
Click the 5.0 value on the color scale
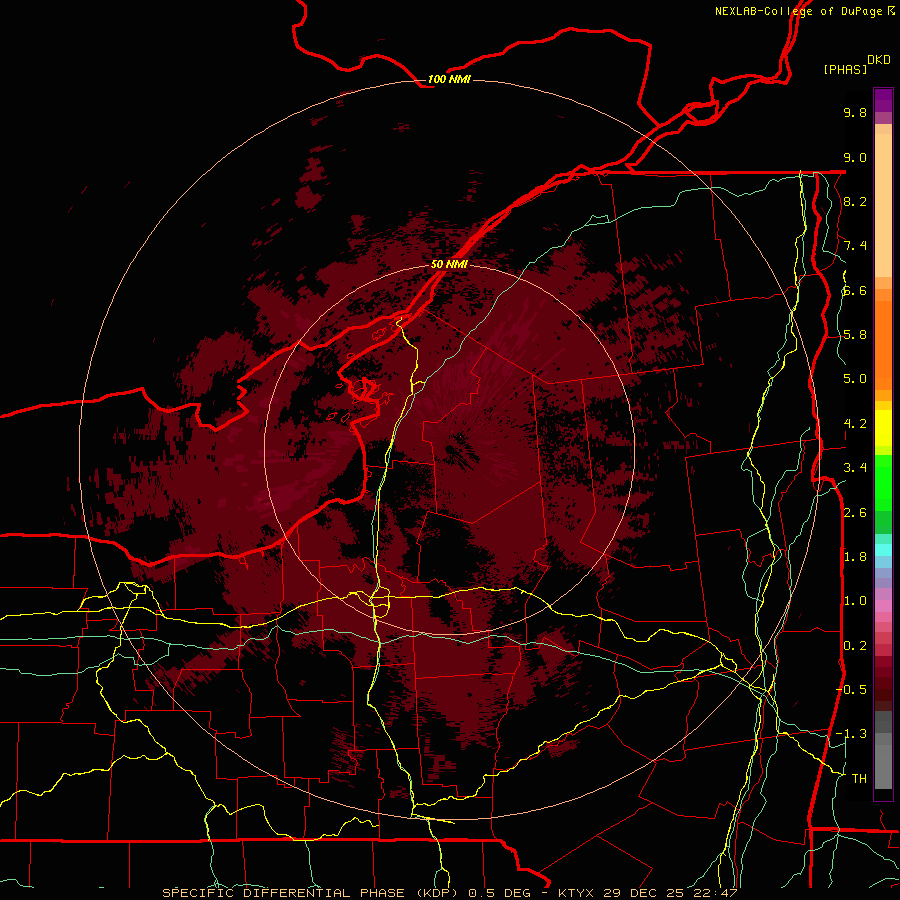pos(855,379)
